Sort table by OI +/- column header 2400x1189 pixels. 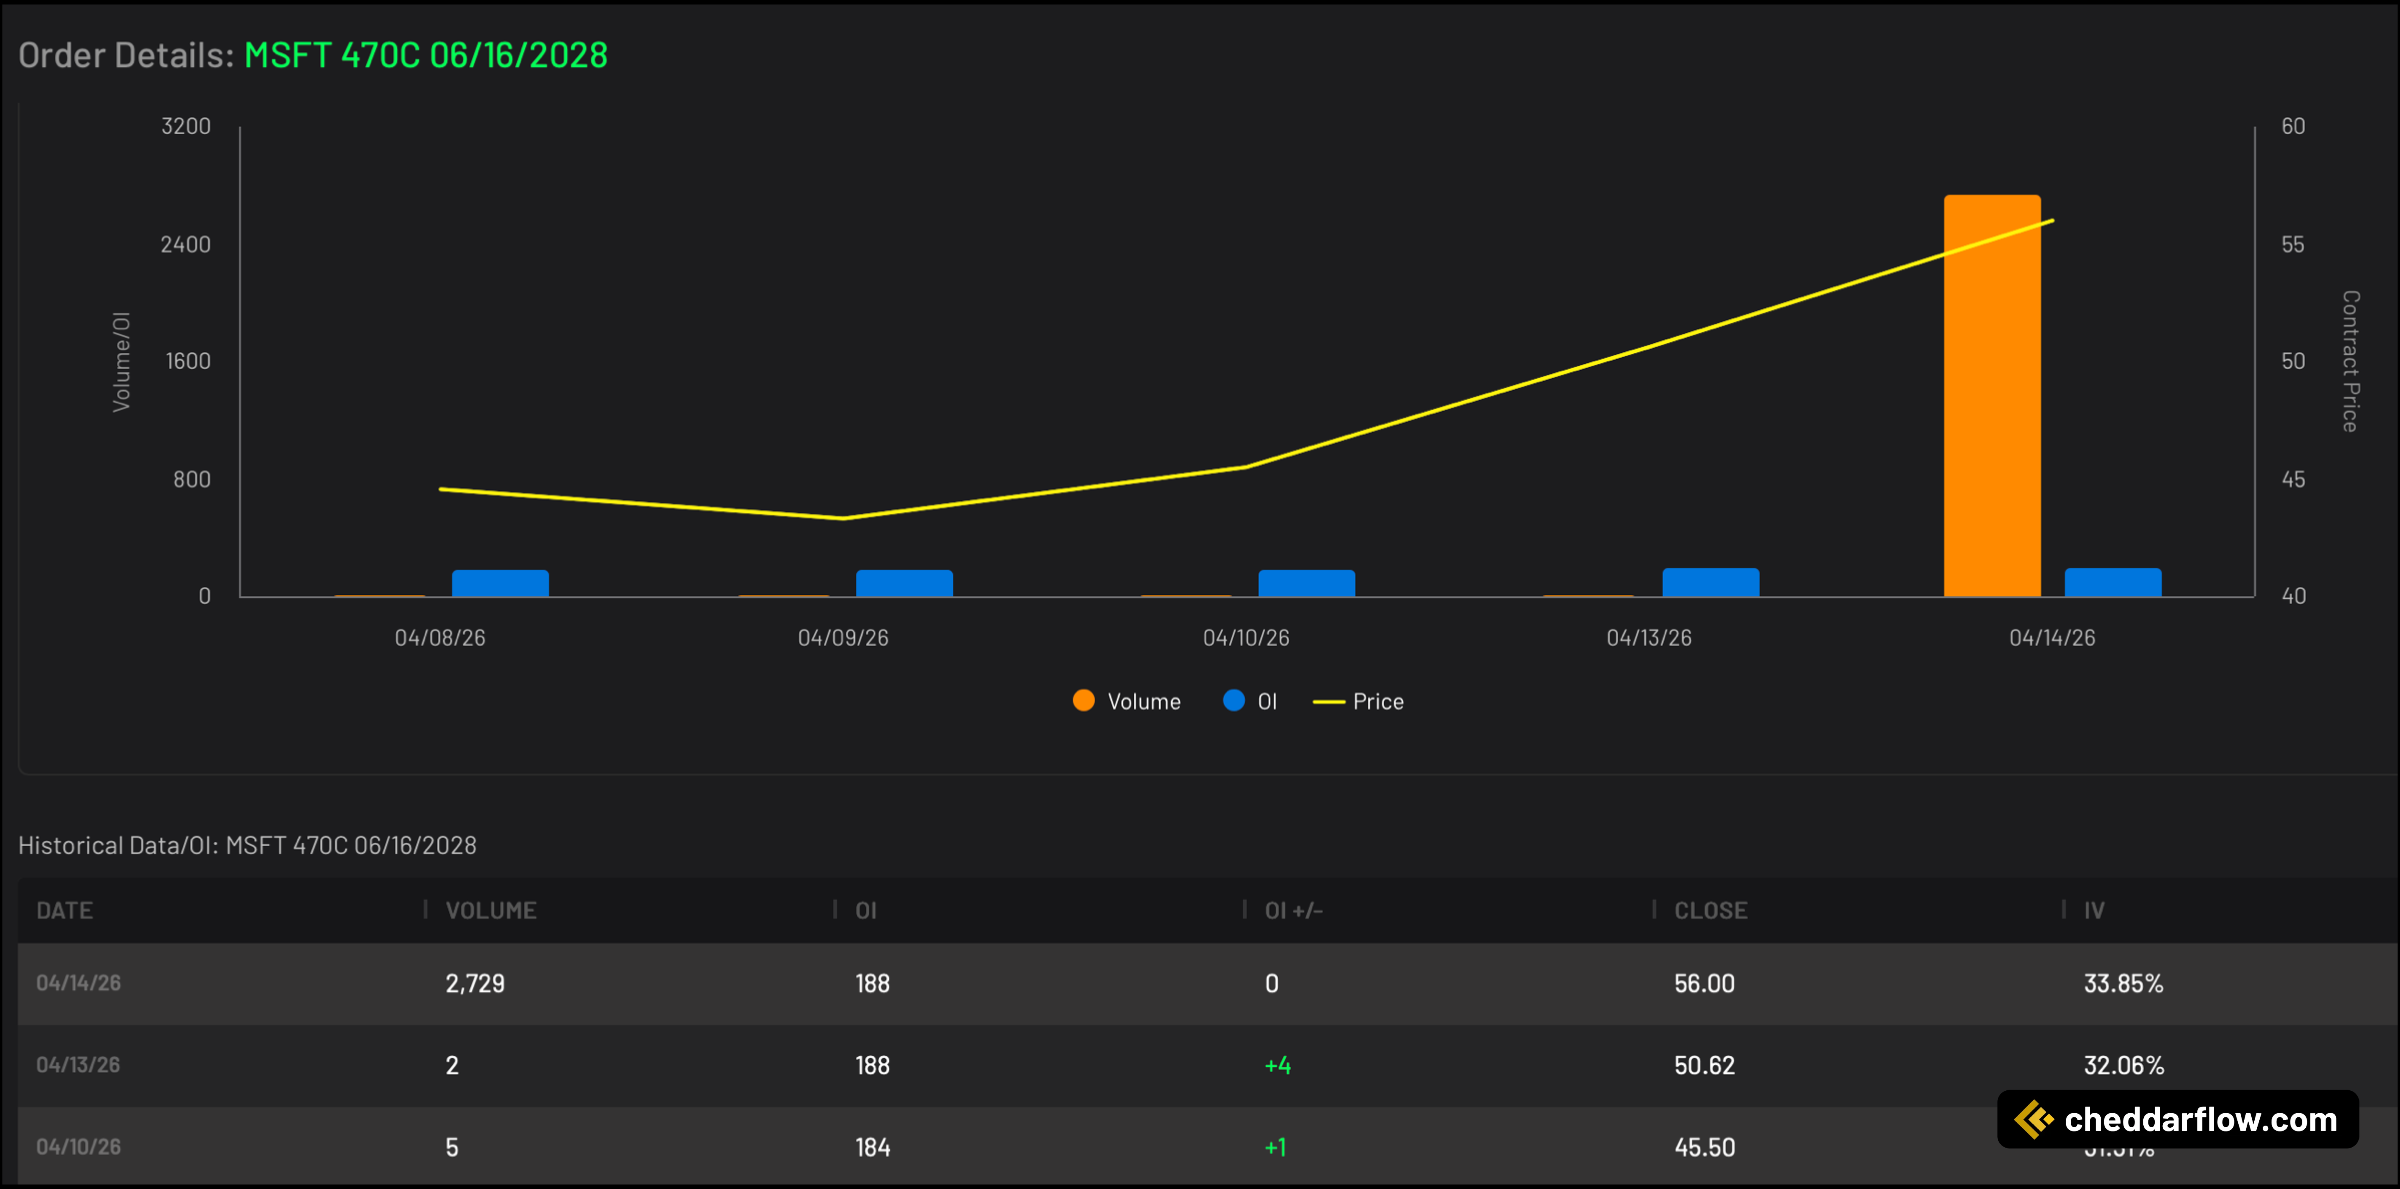pos(1293,910)
